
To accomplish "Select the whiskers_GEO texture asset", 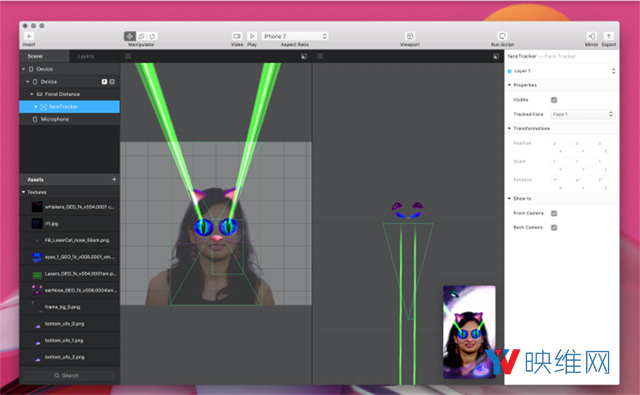I will tap(69, 207).
